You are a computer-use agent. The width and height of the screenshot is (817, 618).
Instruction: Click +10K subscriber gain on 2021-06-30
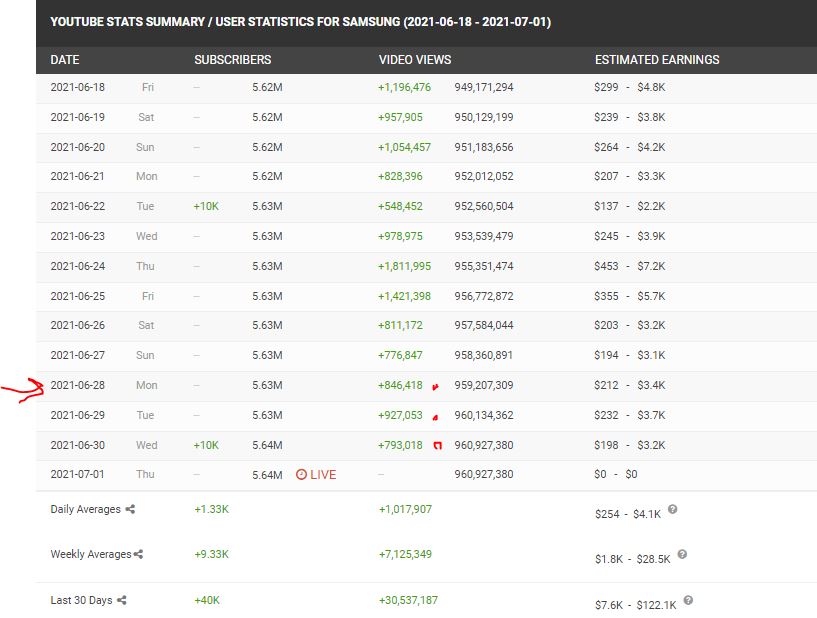[206, 445]
